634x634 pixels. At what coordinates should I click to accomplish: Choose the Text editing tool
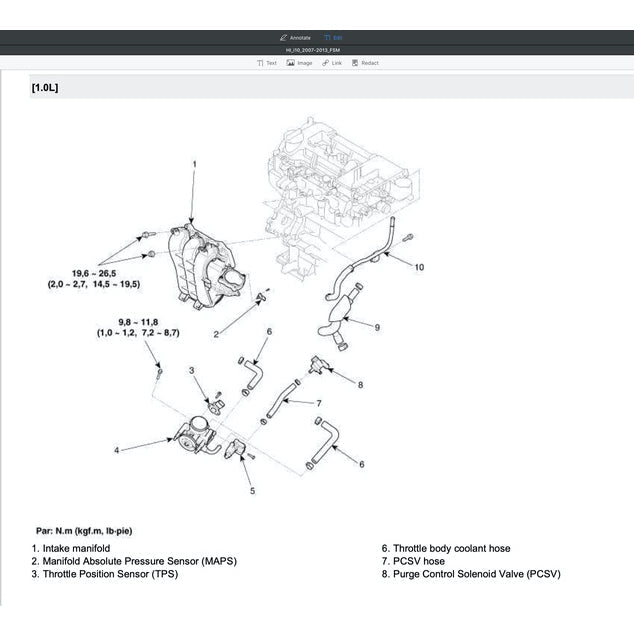(267, 63)
